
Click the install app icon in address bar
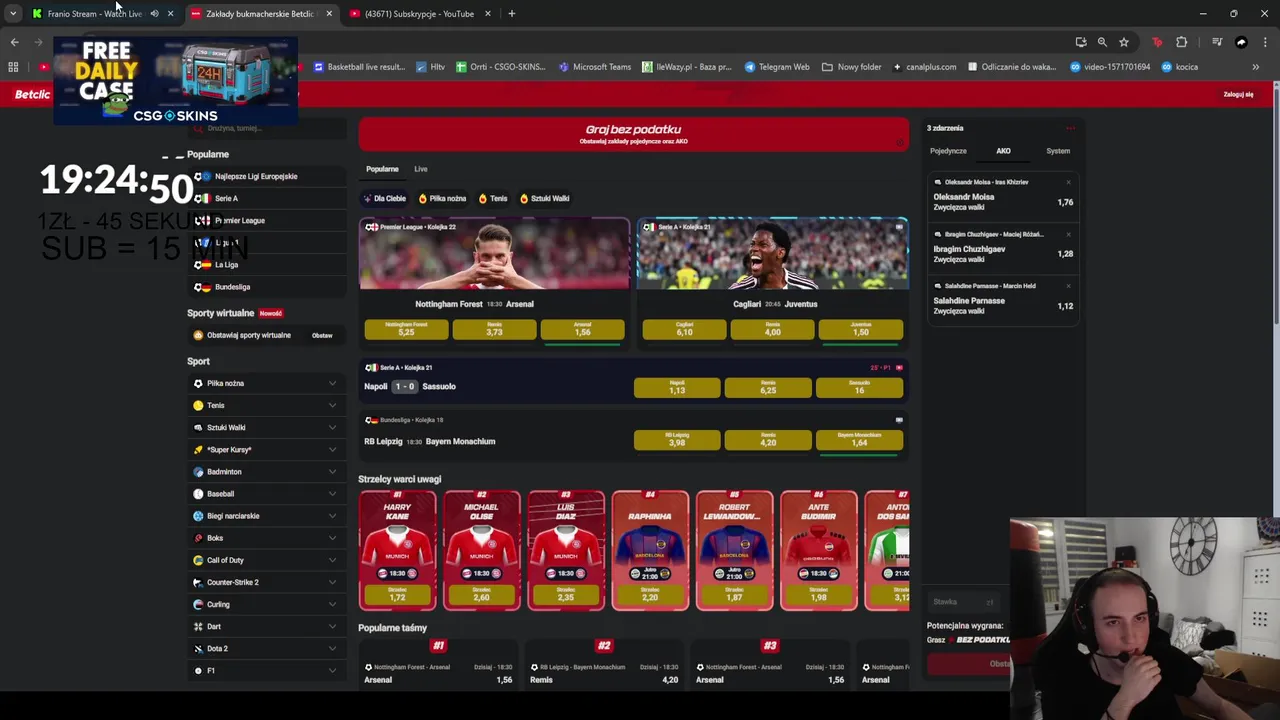click(x=1081, y=42)
